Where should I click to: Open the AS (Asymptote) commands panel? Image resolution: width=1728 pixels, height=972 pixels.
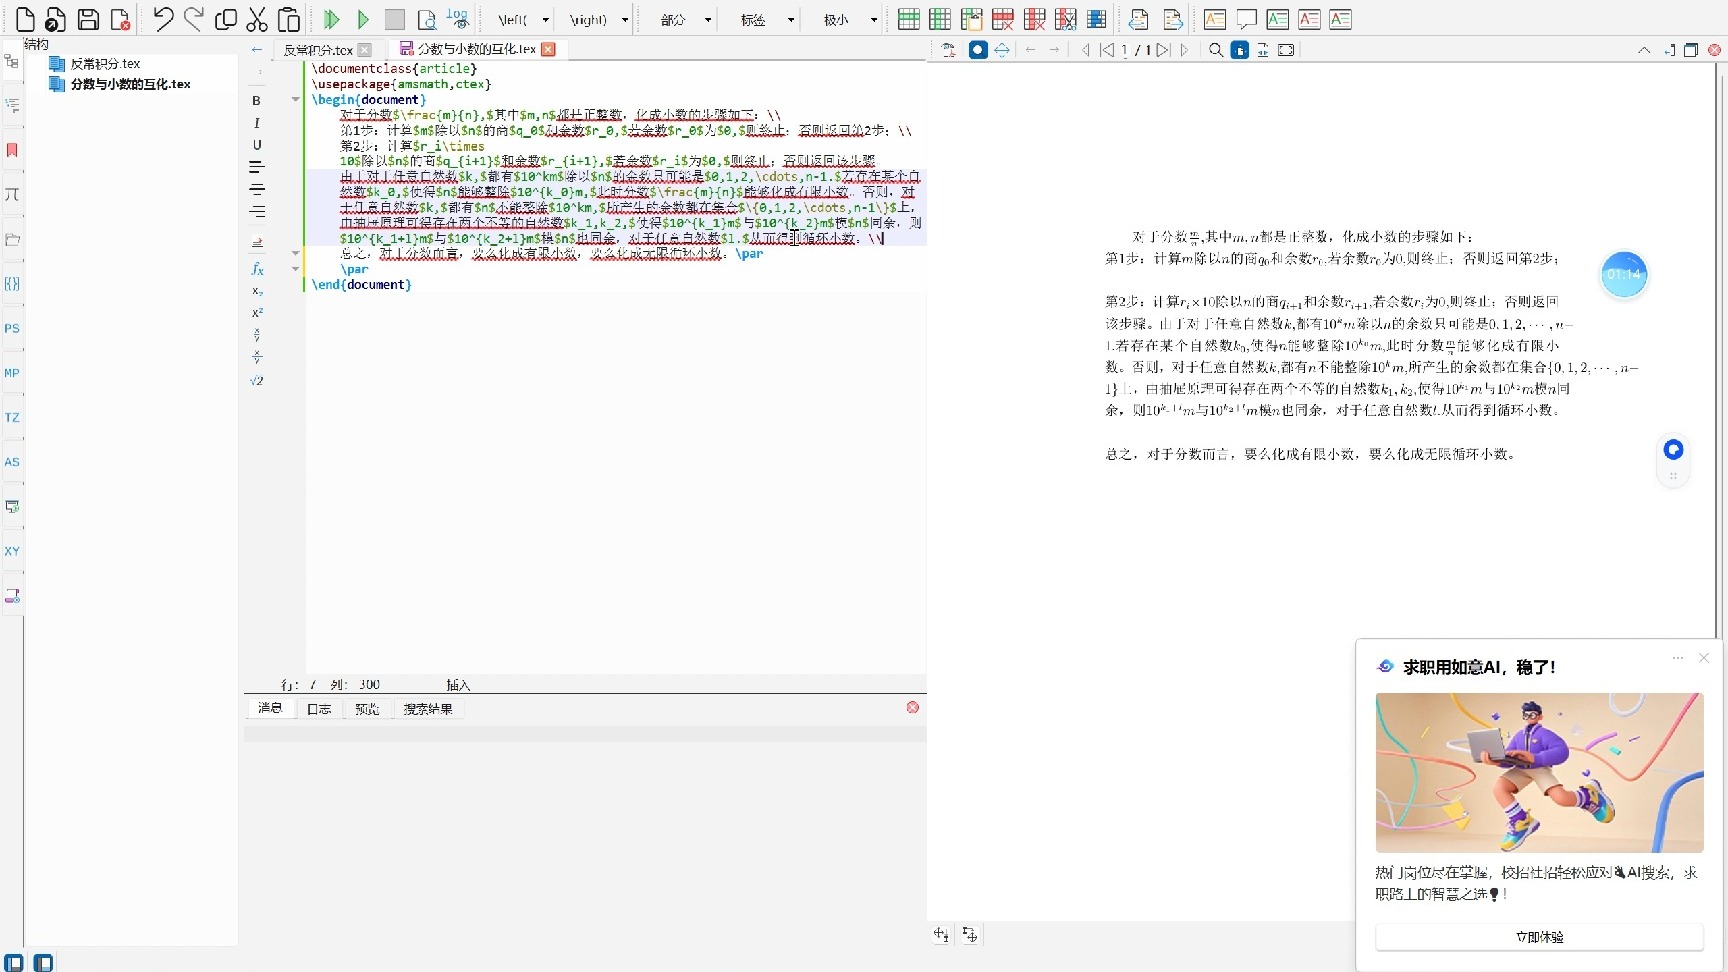12,462
